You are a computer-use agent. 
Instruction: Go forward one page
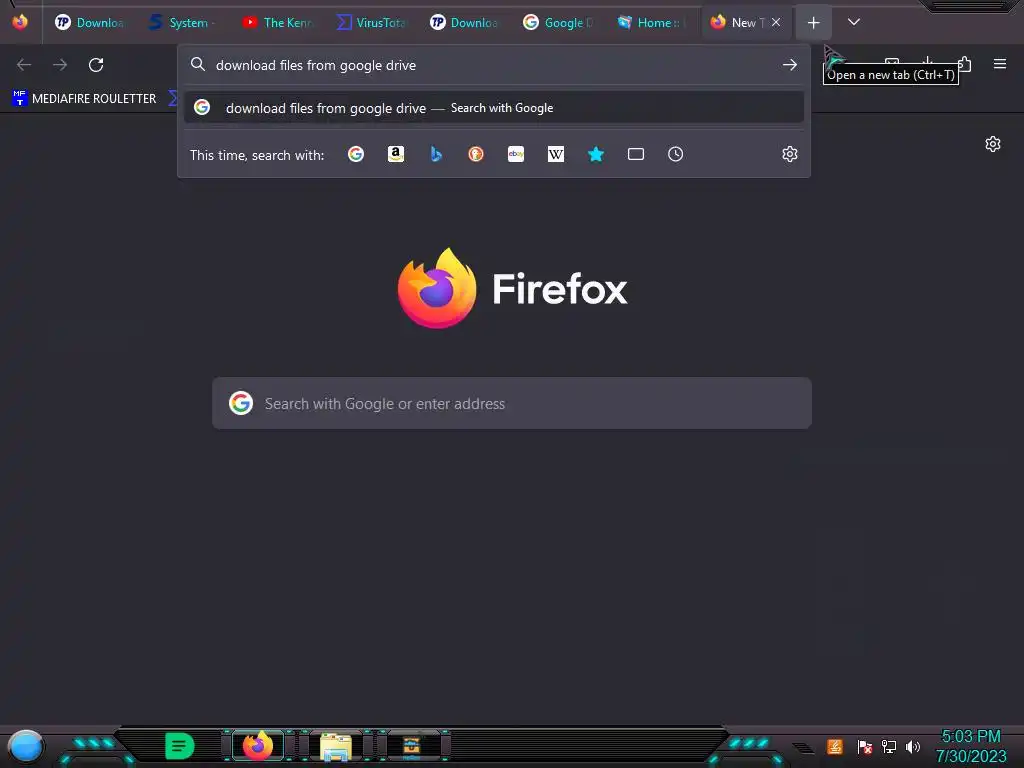click(x=60, y=65)
